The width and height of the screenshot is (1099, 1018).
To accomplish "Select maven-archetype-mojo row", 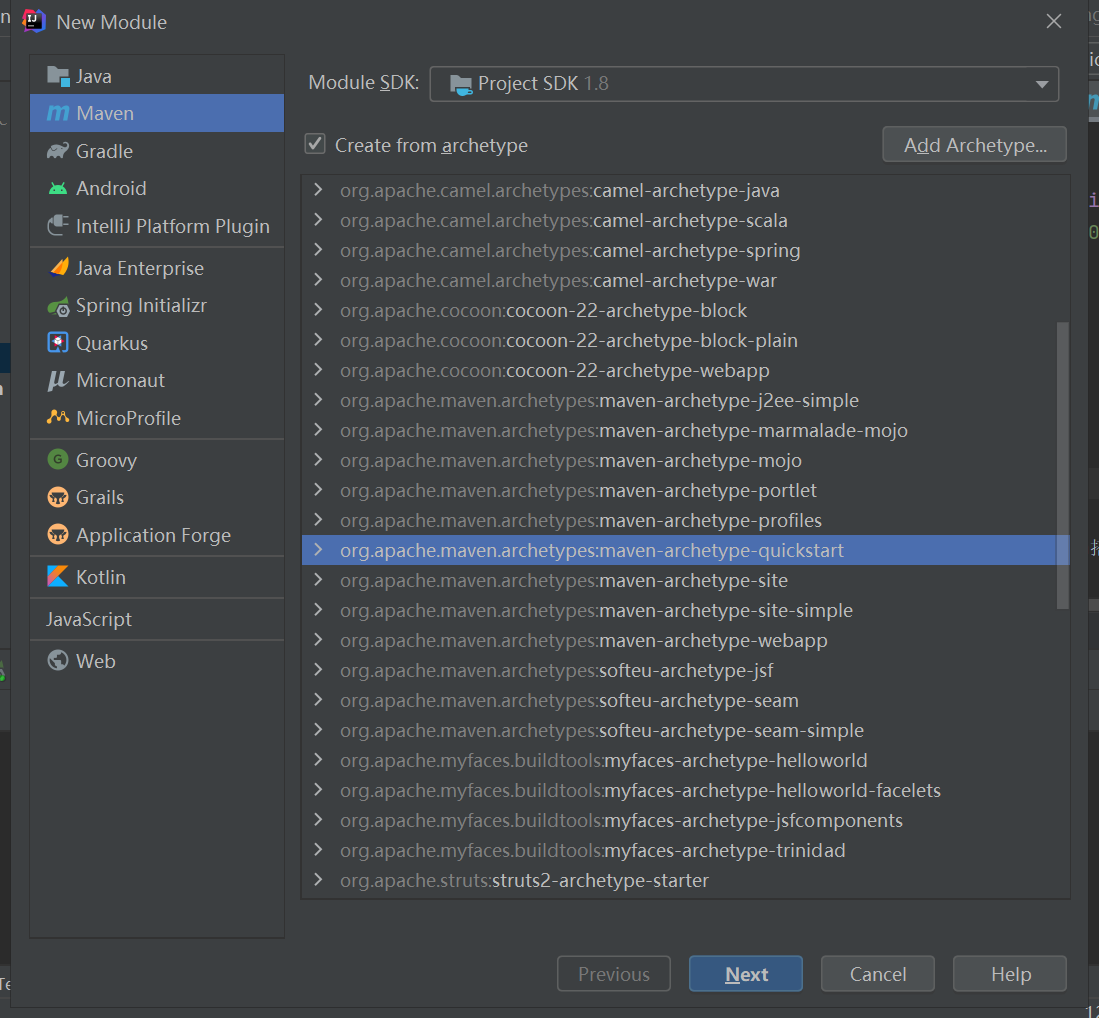I will [685, 461].
